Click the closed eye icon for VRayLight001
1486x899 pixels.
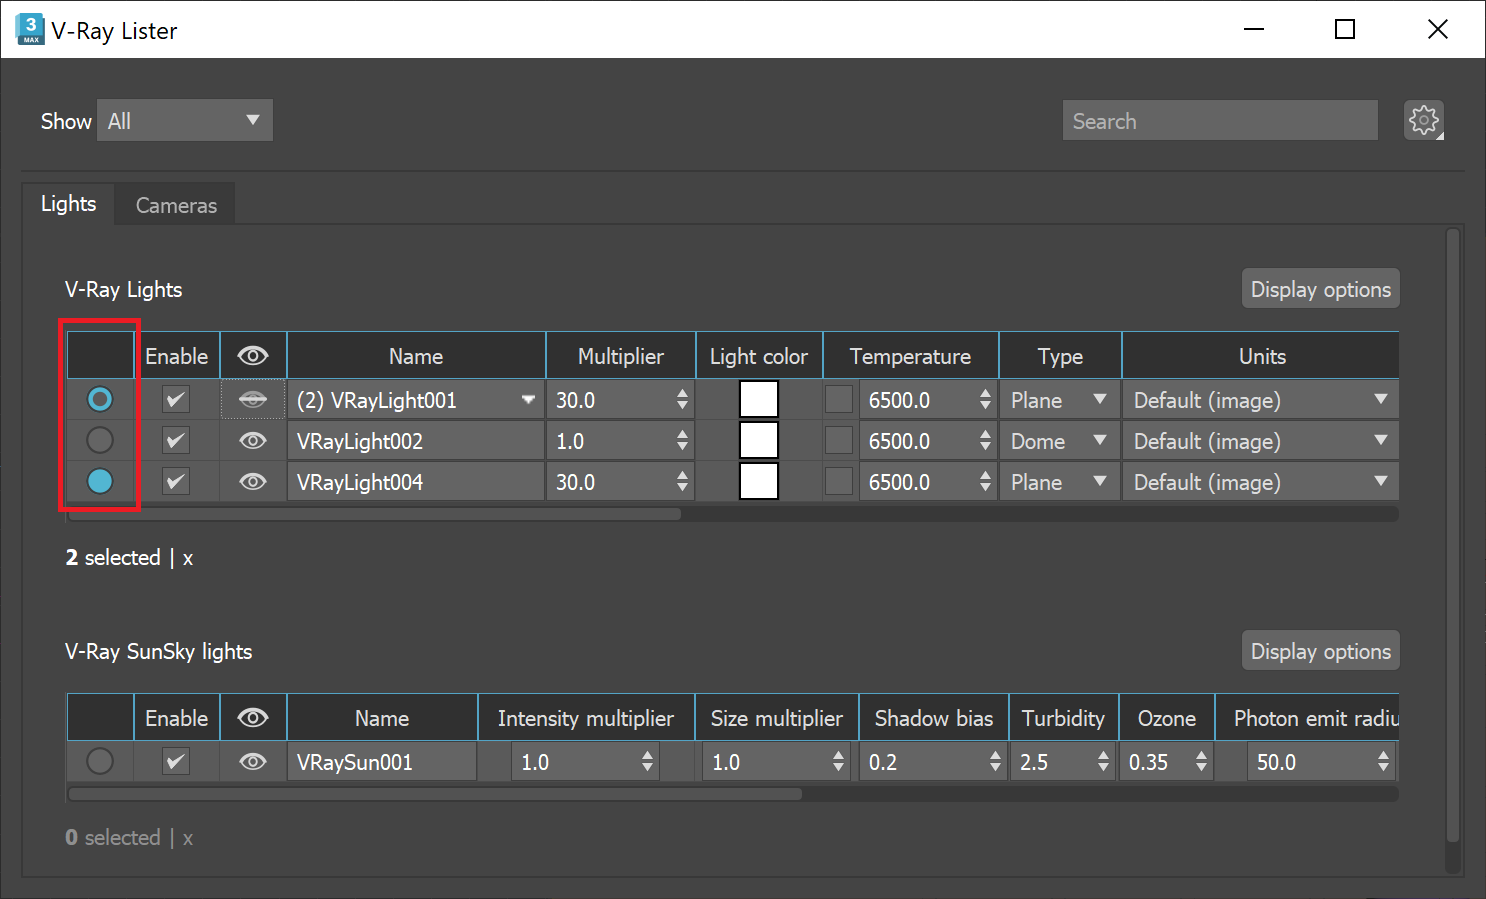(252, 399)
